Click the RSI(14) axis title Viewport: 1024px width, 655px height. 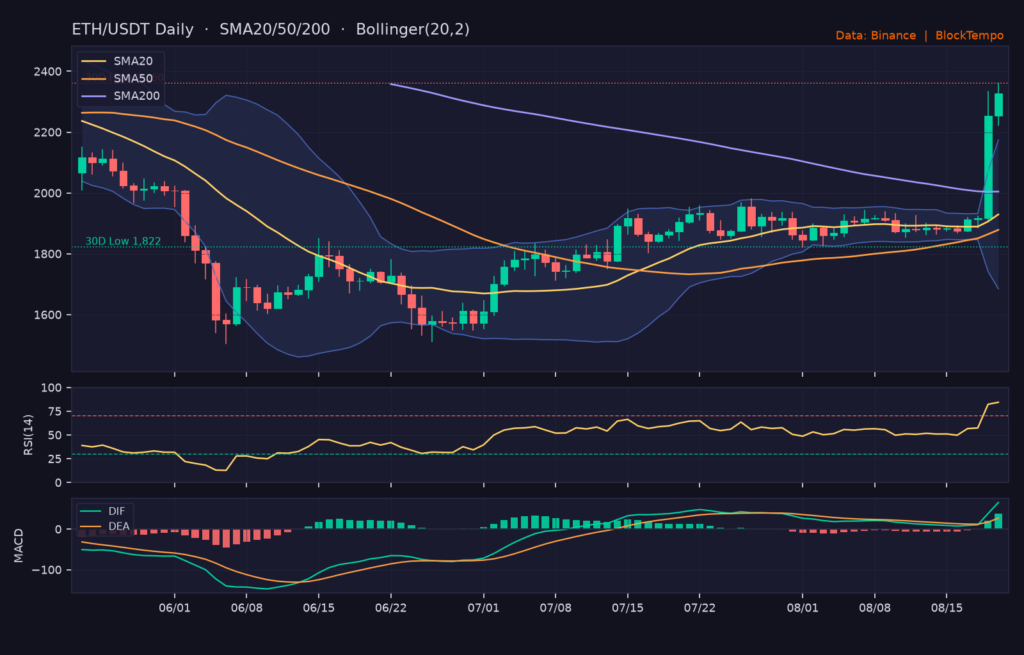(28, 435)
